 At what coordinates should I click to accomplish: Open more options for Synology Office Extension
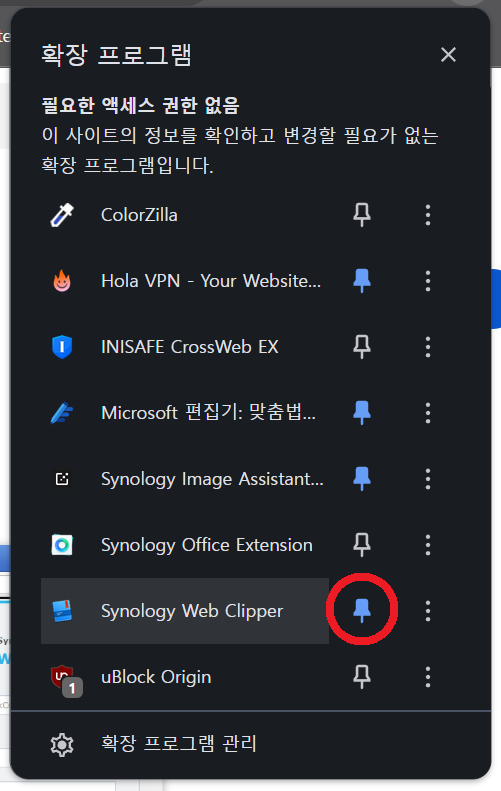428,545
